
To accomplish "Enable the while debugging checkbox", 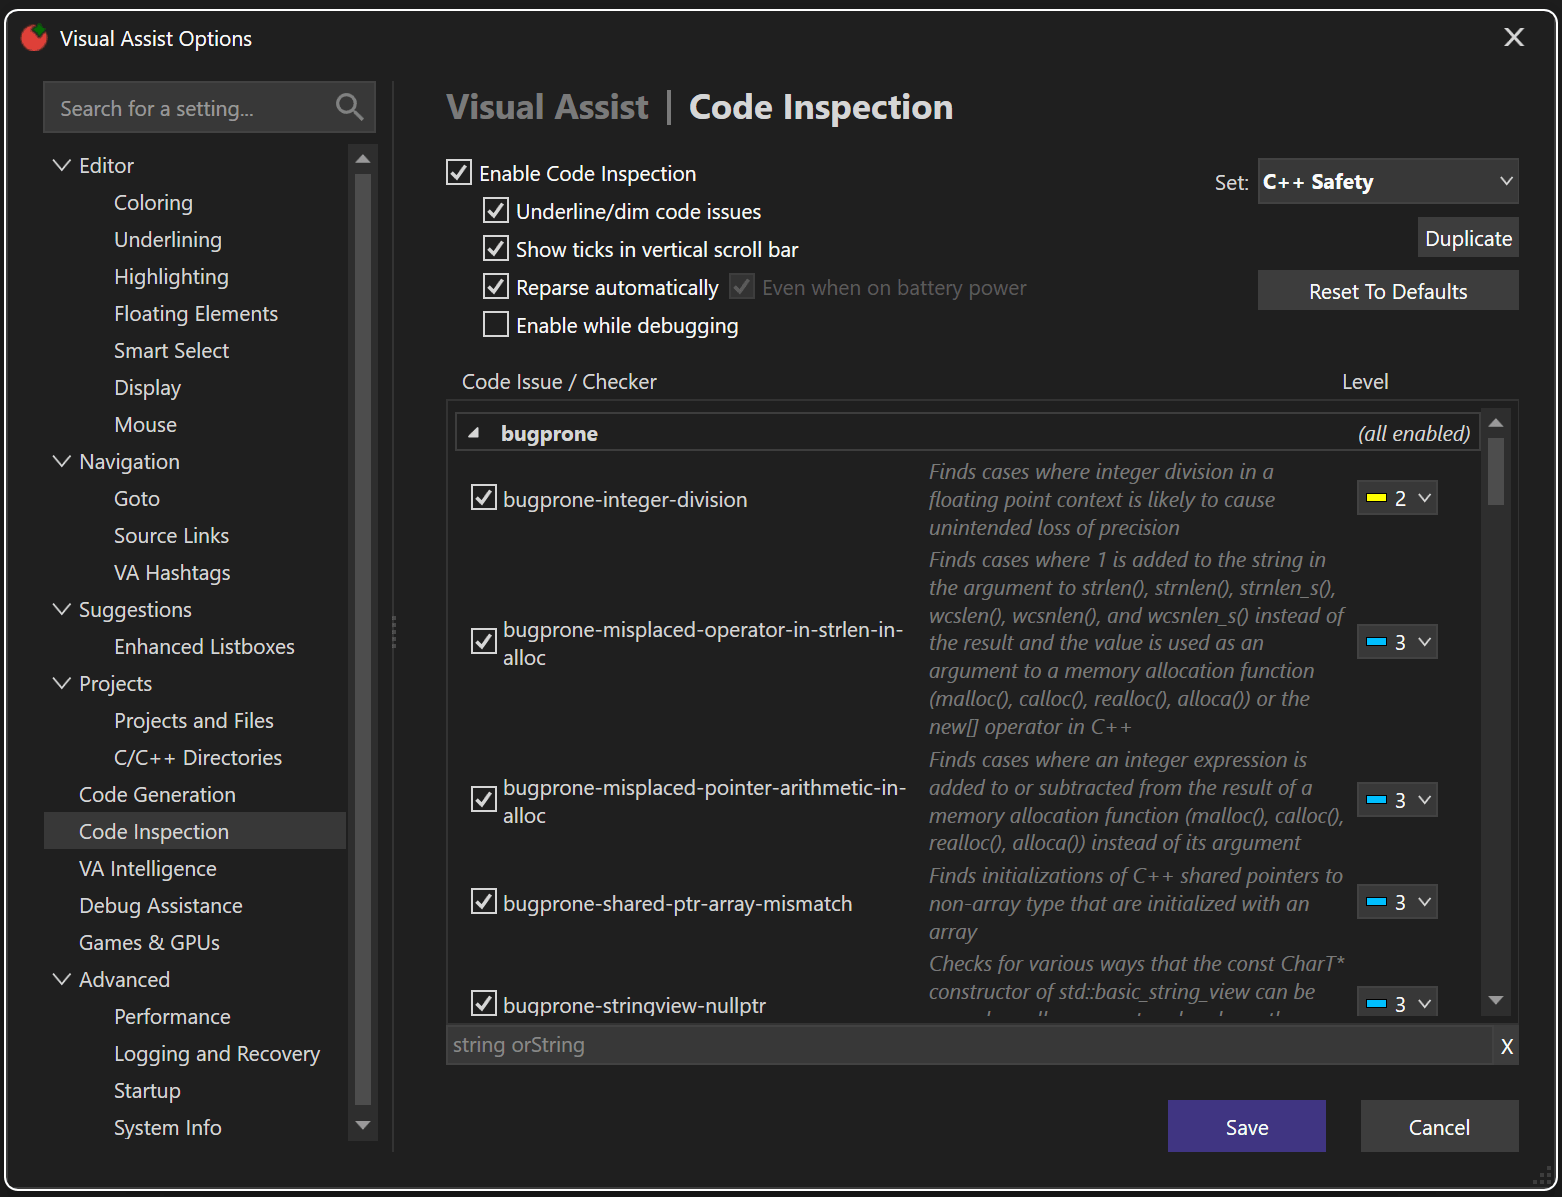I will [x=496, y=324].
